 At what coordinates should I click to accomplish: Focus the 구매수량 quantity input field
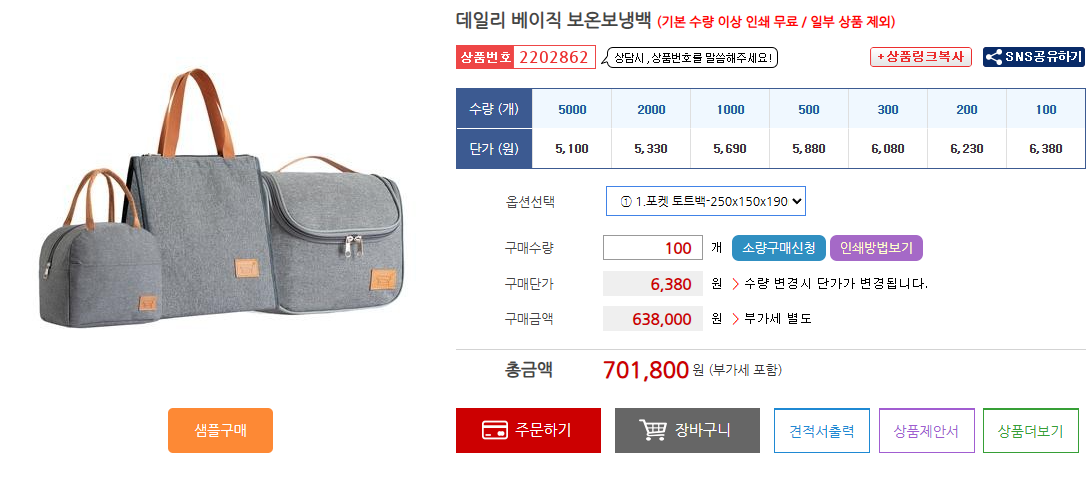pos(653,248)
